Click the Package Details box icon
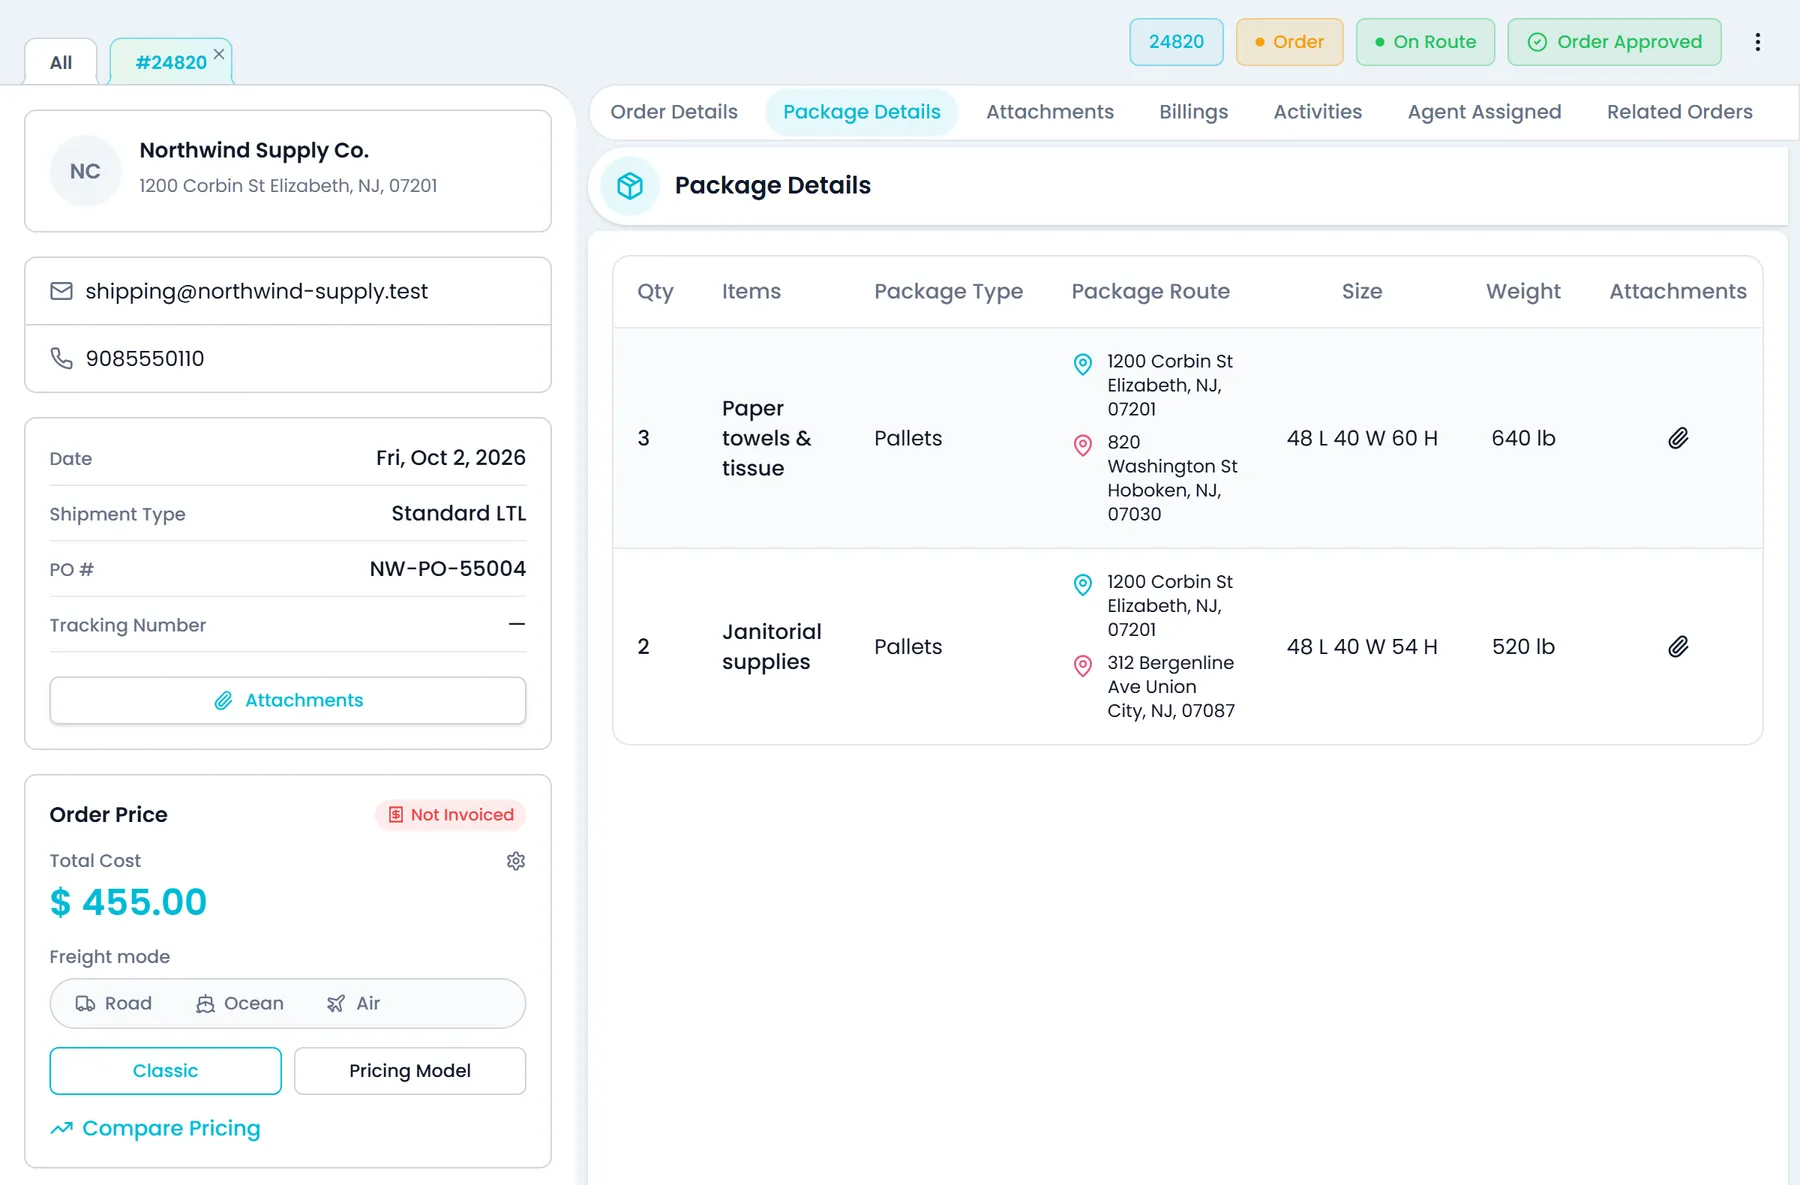This screenshot has width=1800, height=1185. tap(630, 186)
